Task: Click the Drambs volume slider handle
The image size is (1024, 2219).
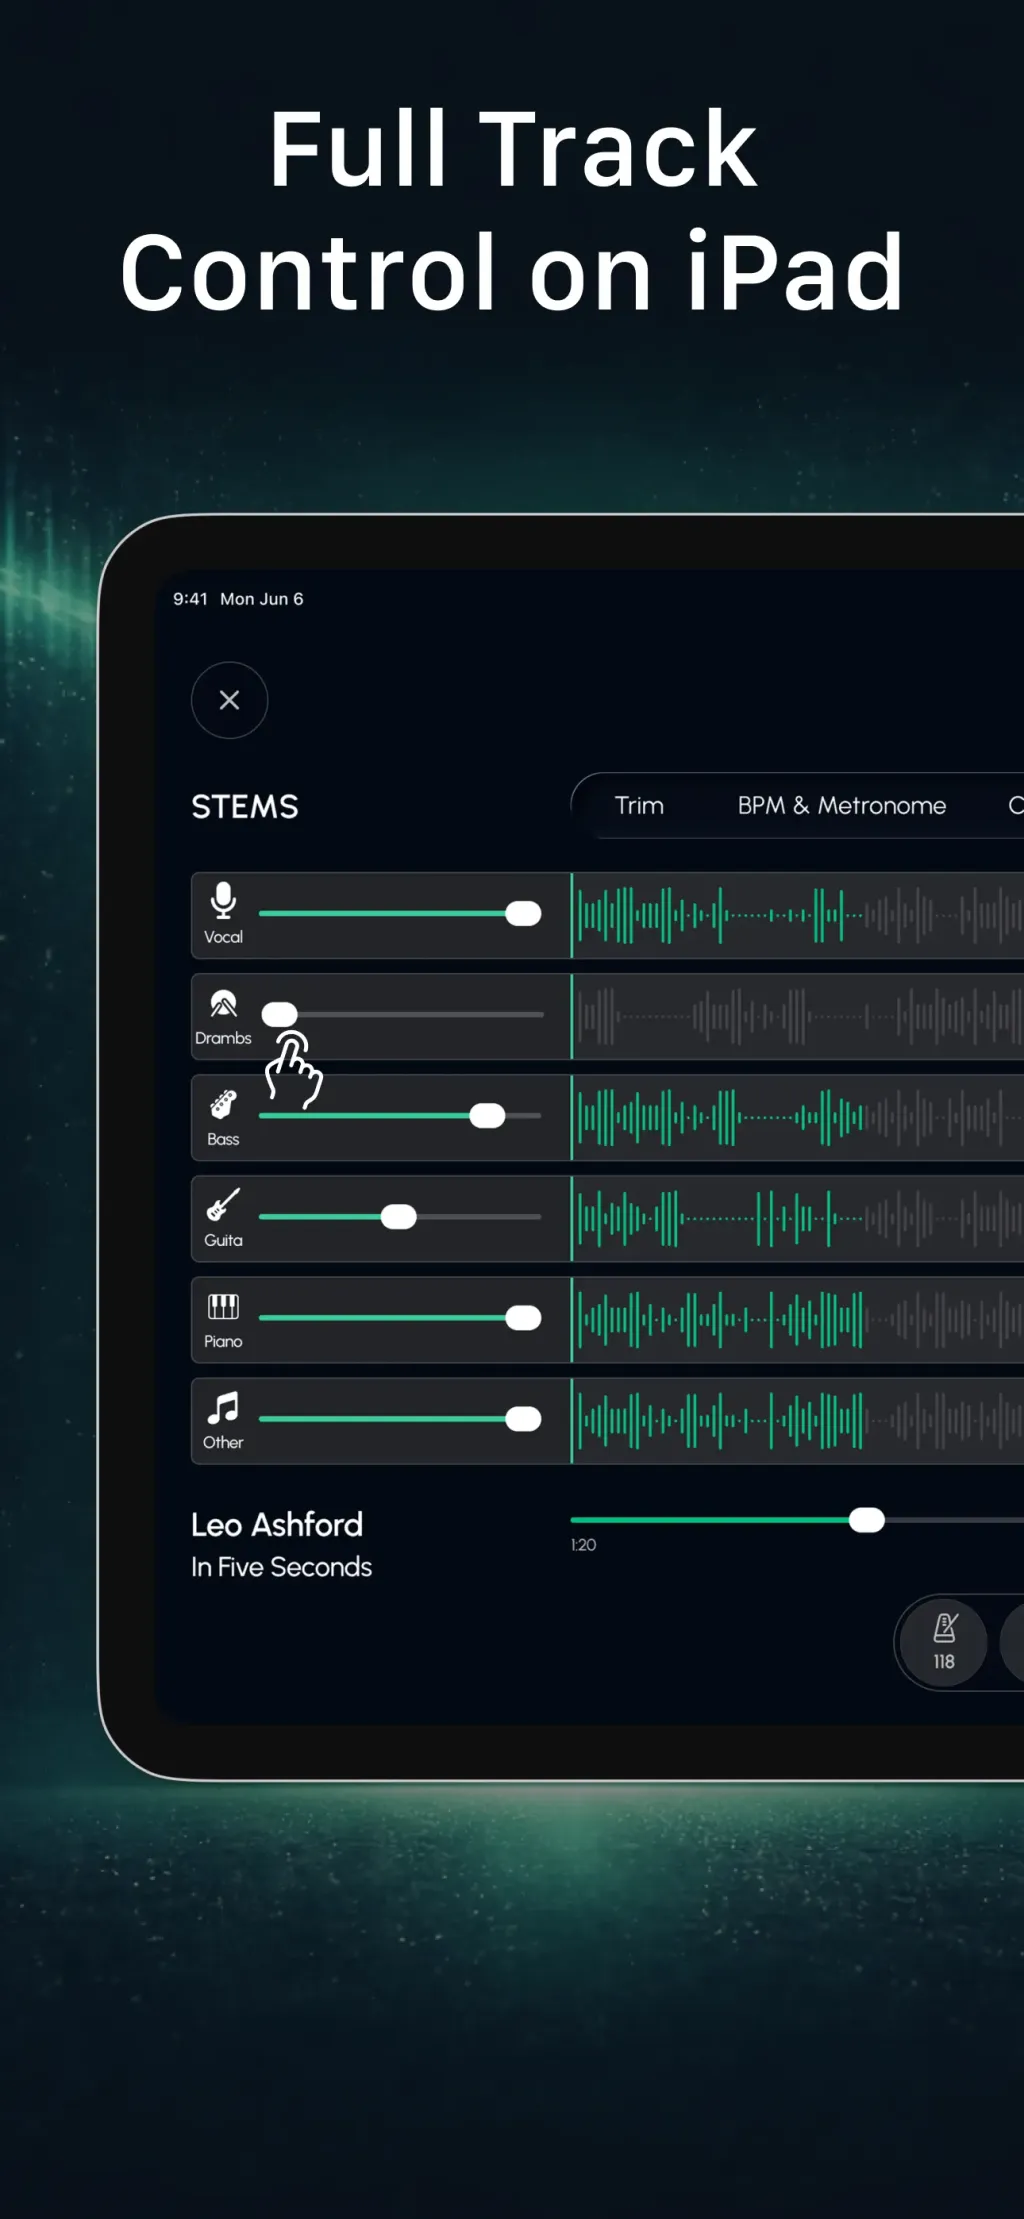Action: tap(279, 1014)
